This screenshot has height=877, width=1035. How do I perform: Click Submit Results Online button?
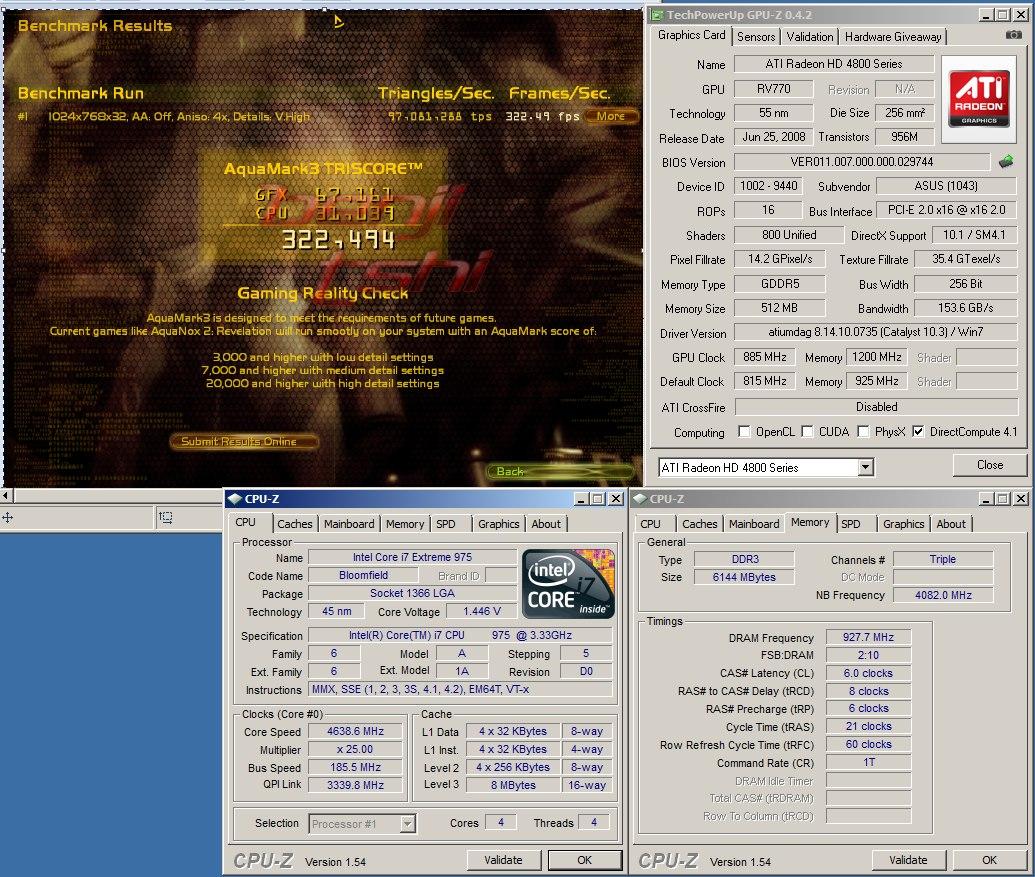point(242,441)
